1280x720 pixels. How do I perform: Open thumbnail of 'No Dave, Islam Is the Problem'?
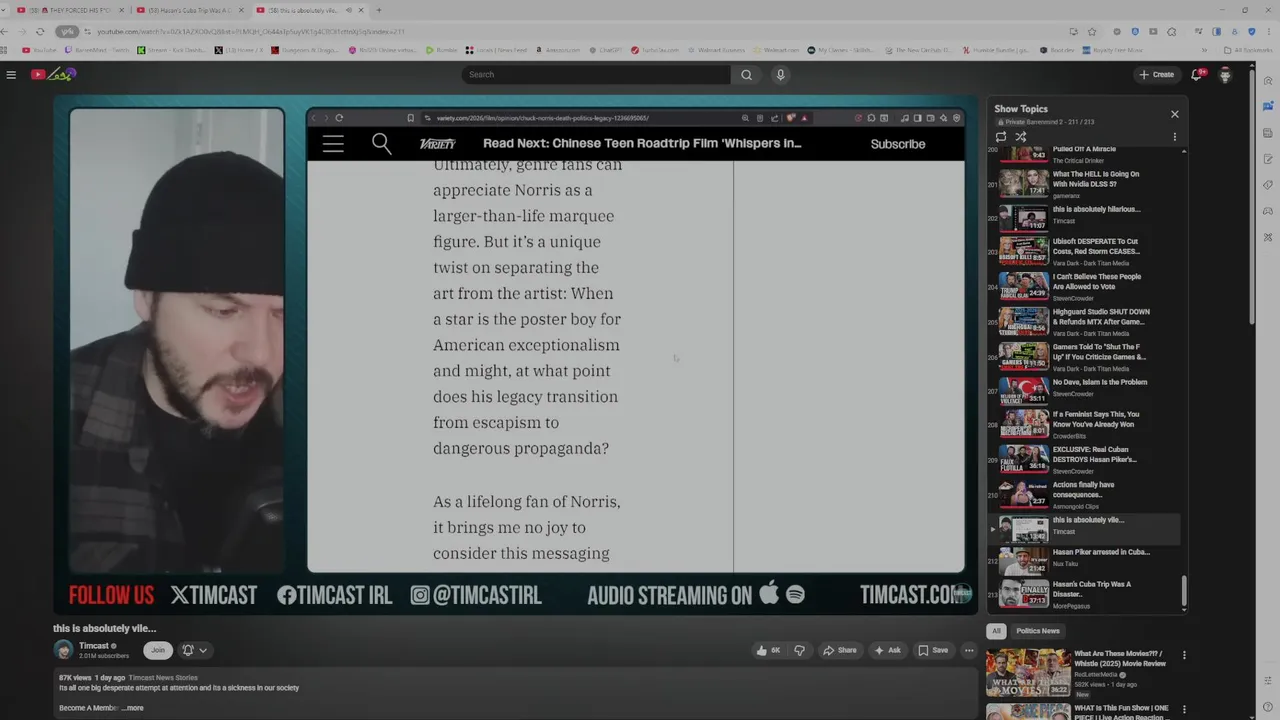coord(1024,389)
